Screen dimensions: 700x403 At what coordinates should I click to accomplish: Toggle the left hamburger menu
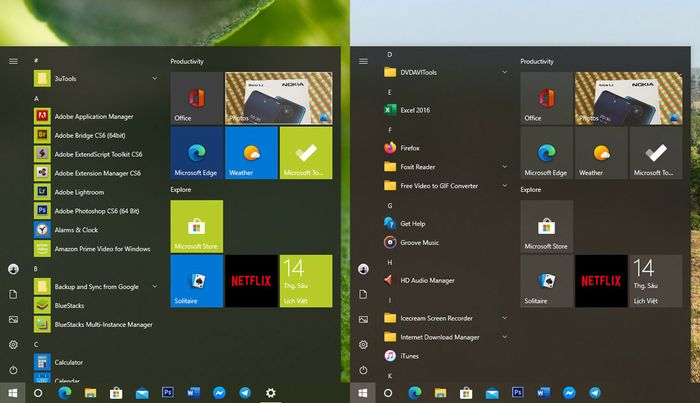(x=13, y=61)
